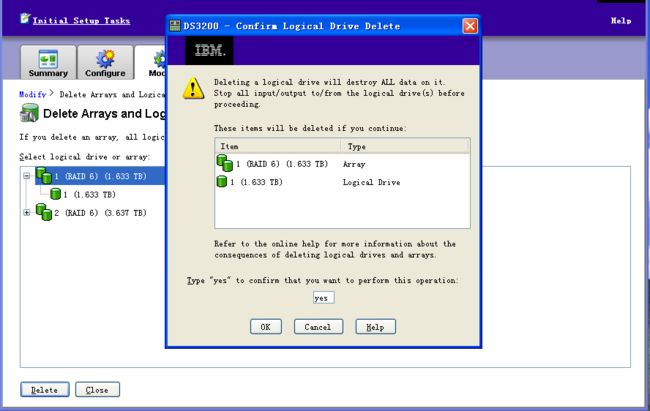Click the 'Type' column header
Image resolution: width=650 pixels, height=411 pixels.
[405, 146]
